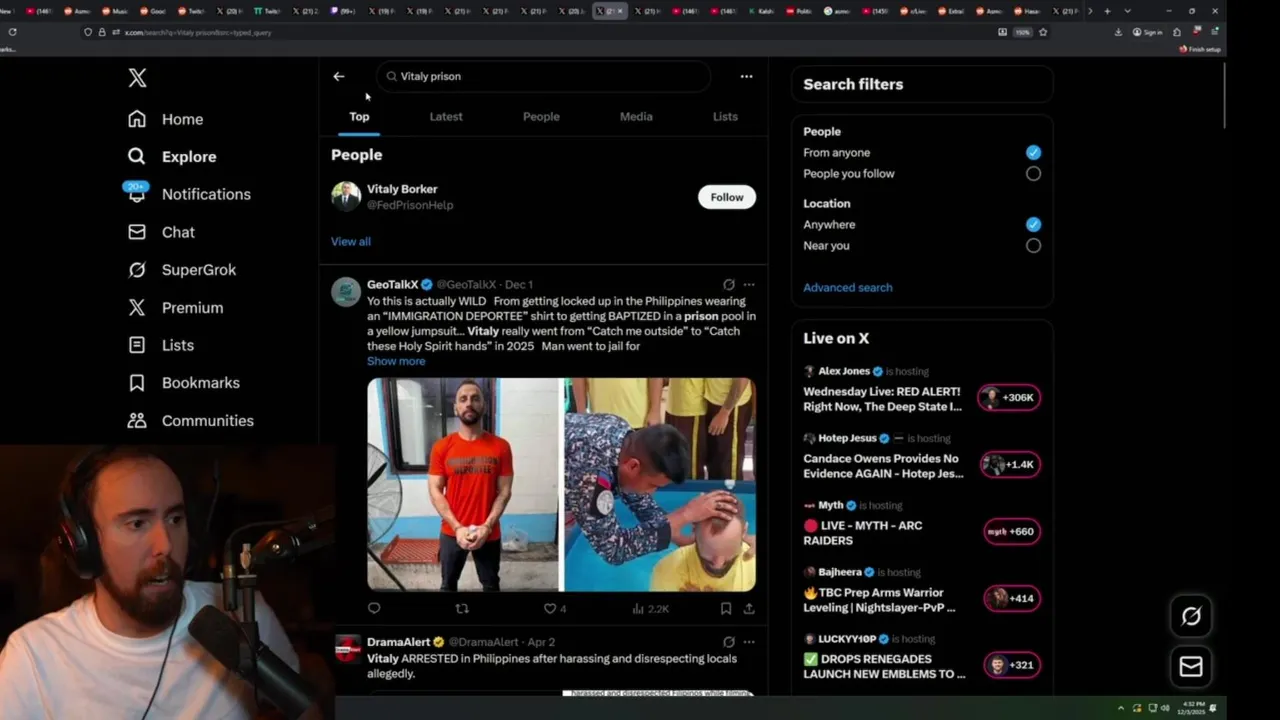Image resolution: width=1280 pixels, height=720 pixels.
Task: Repost the GeoTalkX post
Action: tap(462, 608)
